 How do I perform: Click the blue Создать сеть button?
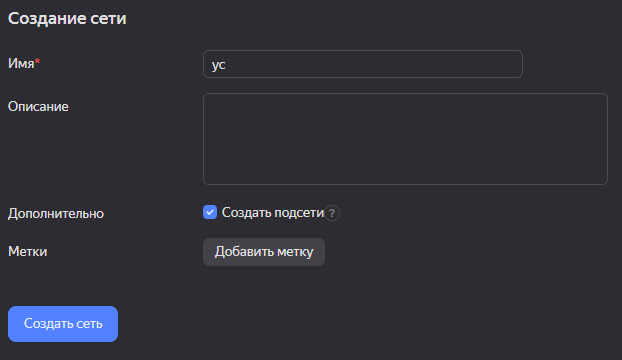63,324
